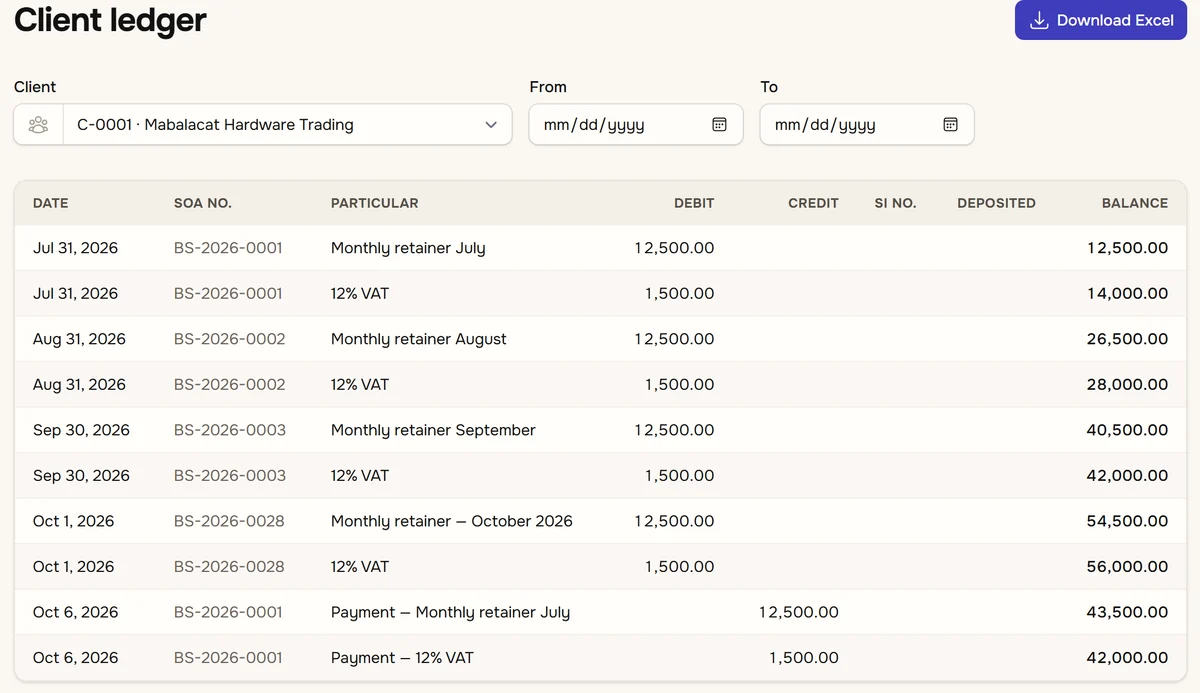
Task: Click the Client ledger page heading
Action: click(110, 20)
